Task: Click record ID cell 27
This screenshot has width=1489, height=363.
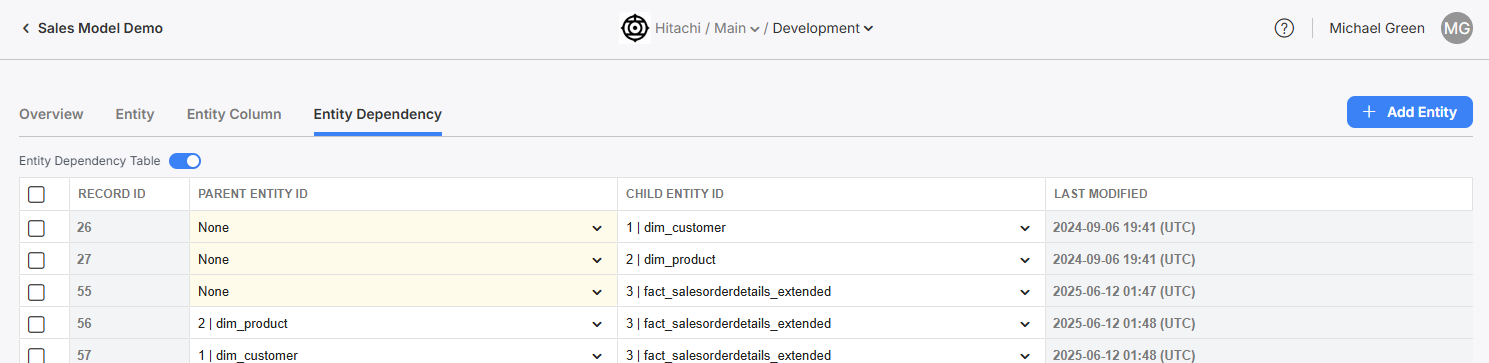Action: pyautogui.click(x=129, y=260)
